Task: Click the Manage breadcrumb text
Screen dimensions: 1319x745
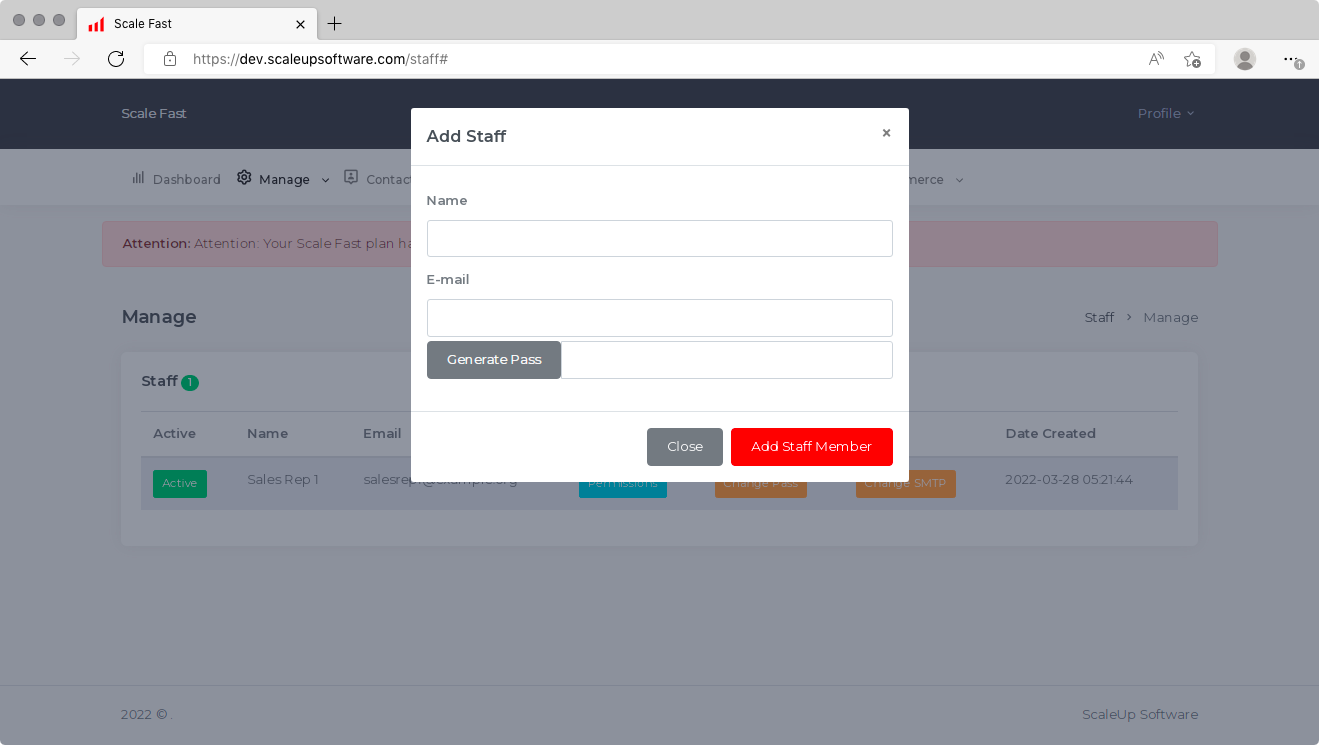Action: point(1170,317)
